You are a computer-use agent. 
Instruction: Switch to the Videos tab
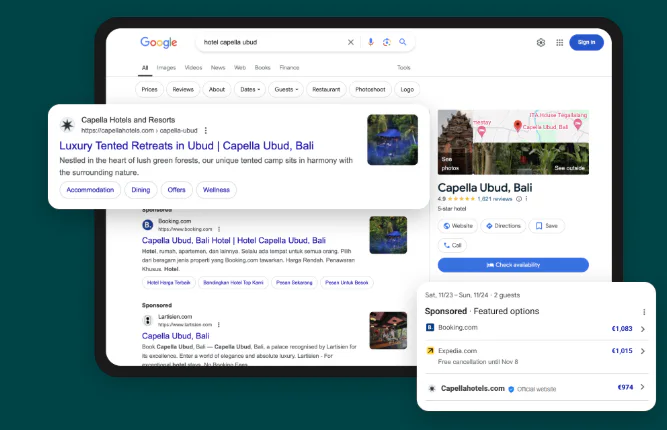[193, 68]
